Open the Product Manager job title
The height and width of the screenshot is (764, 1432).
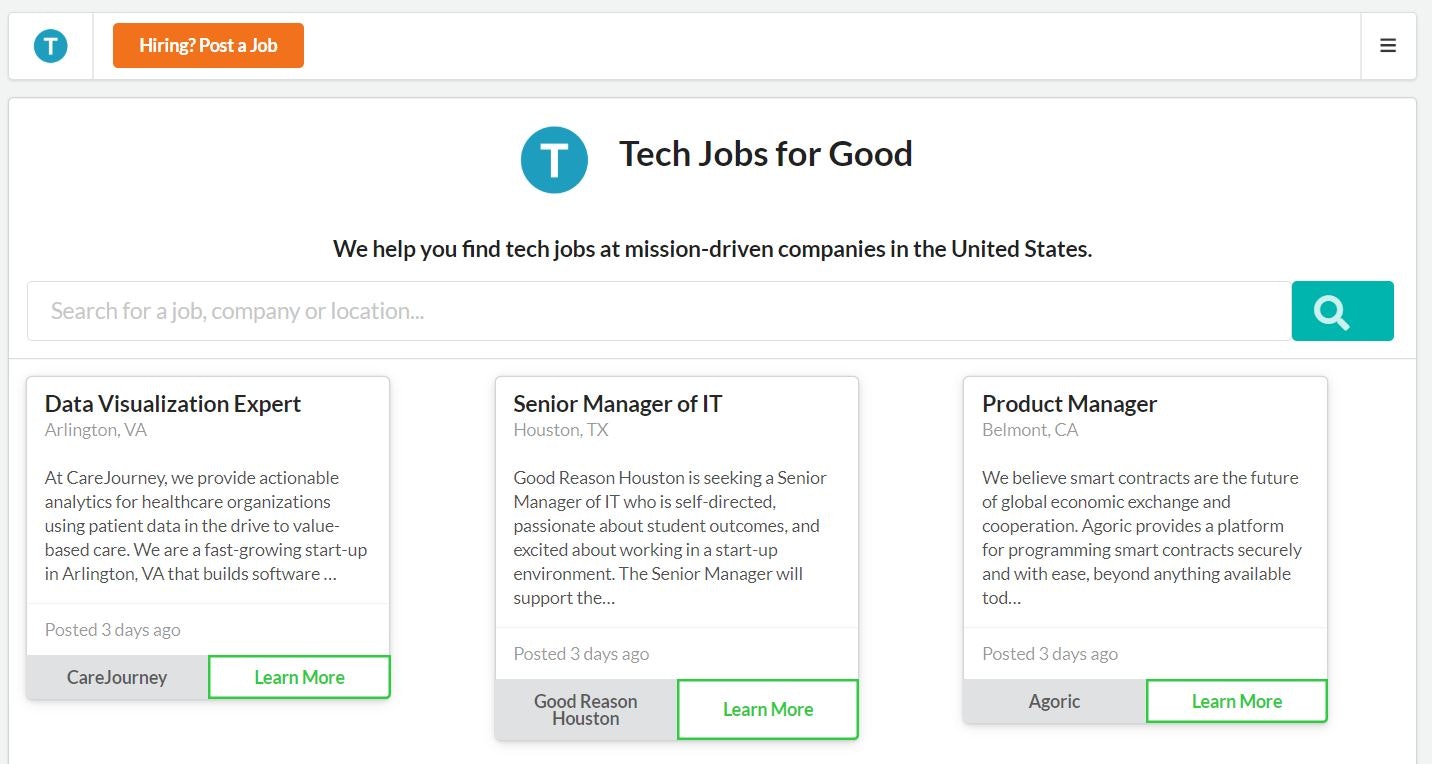pos(1069,404)
